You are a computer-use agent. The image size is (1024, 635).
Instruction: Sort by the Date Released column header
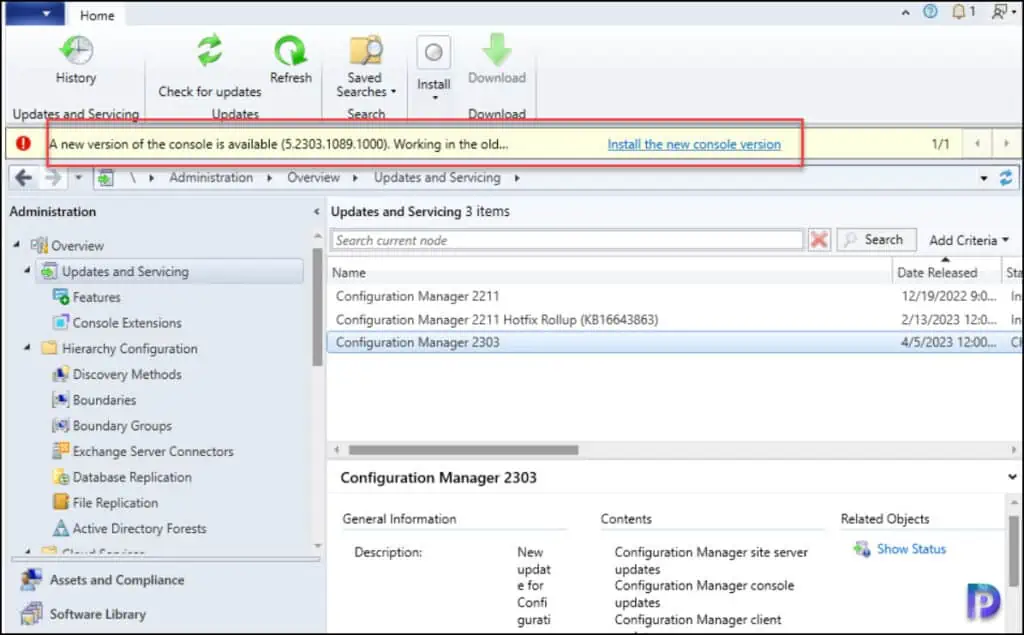pyautogui.click(x=946, y=272)
